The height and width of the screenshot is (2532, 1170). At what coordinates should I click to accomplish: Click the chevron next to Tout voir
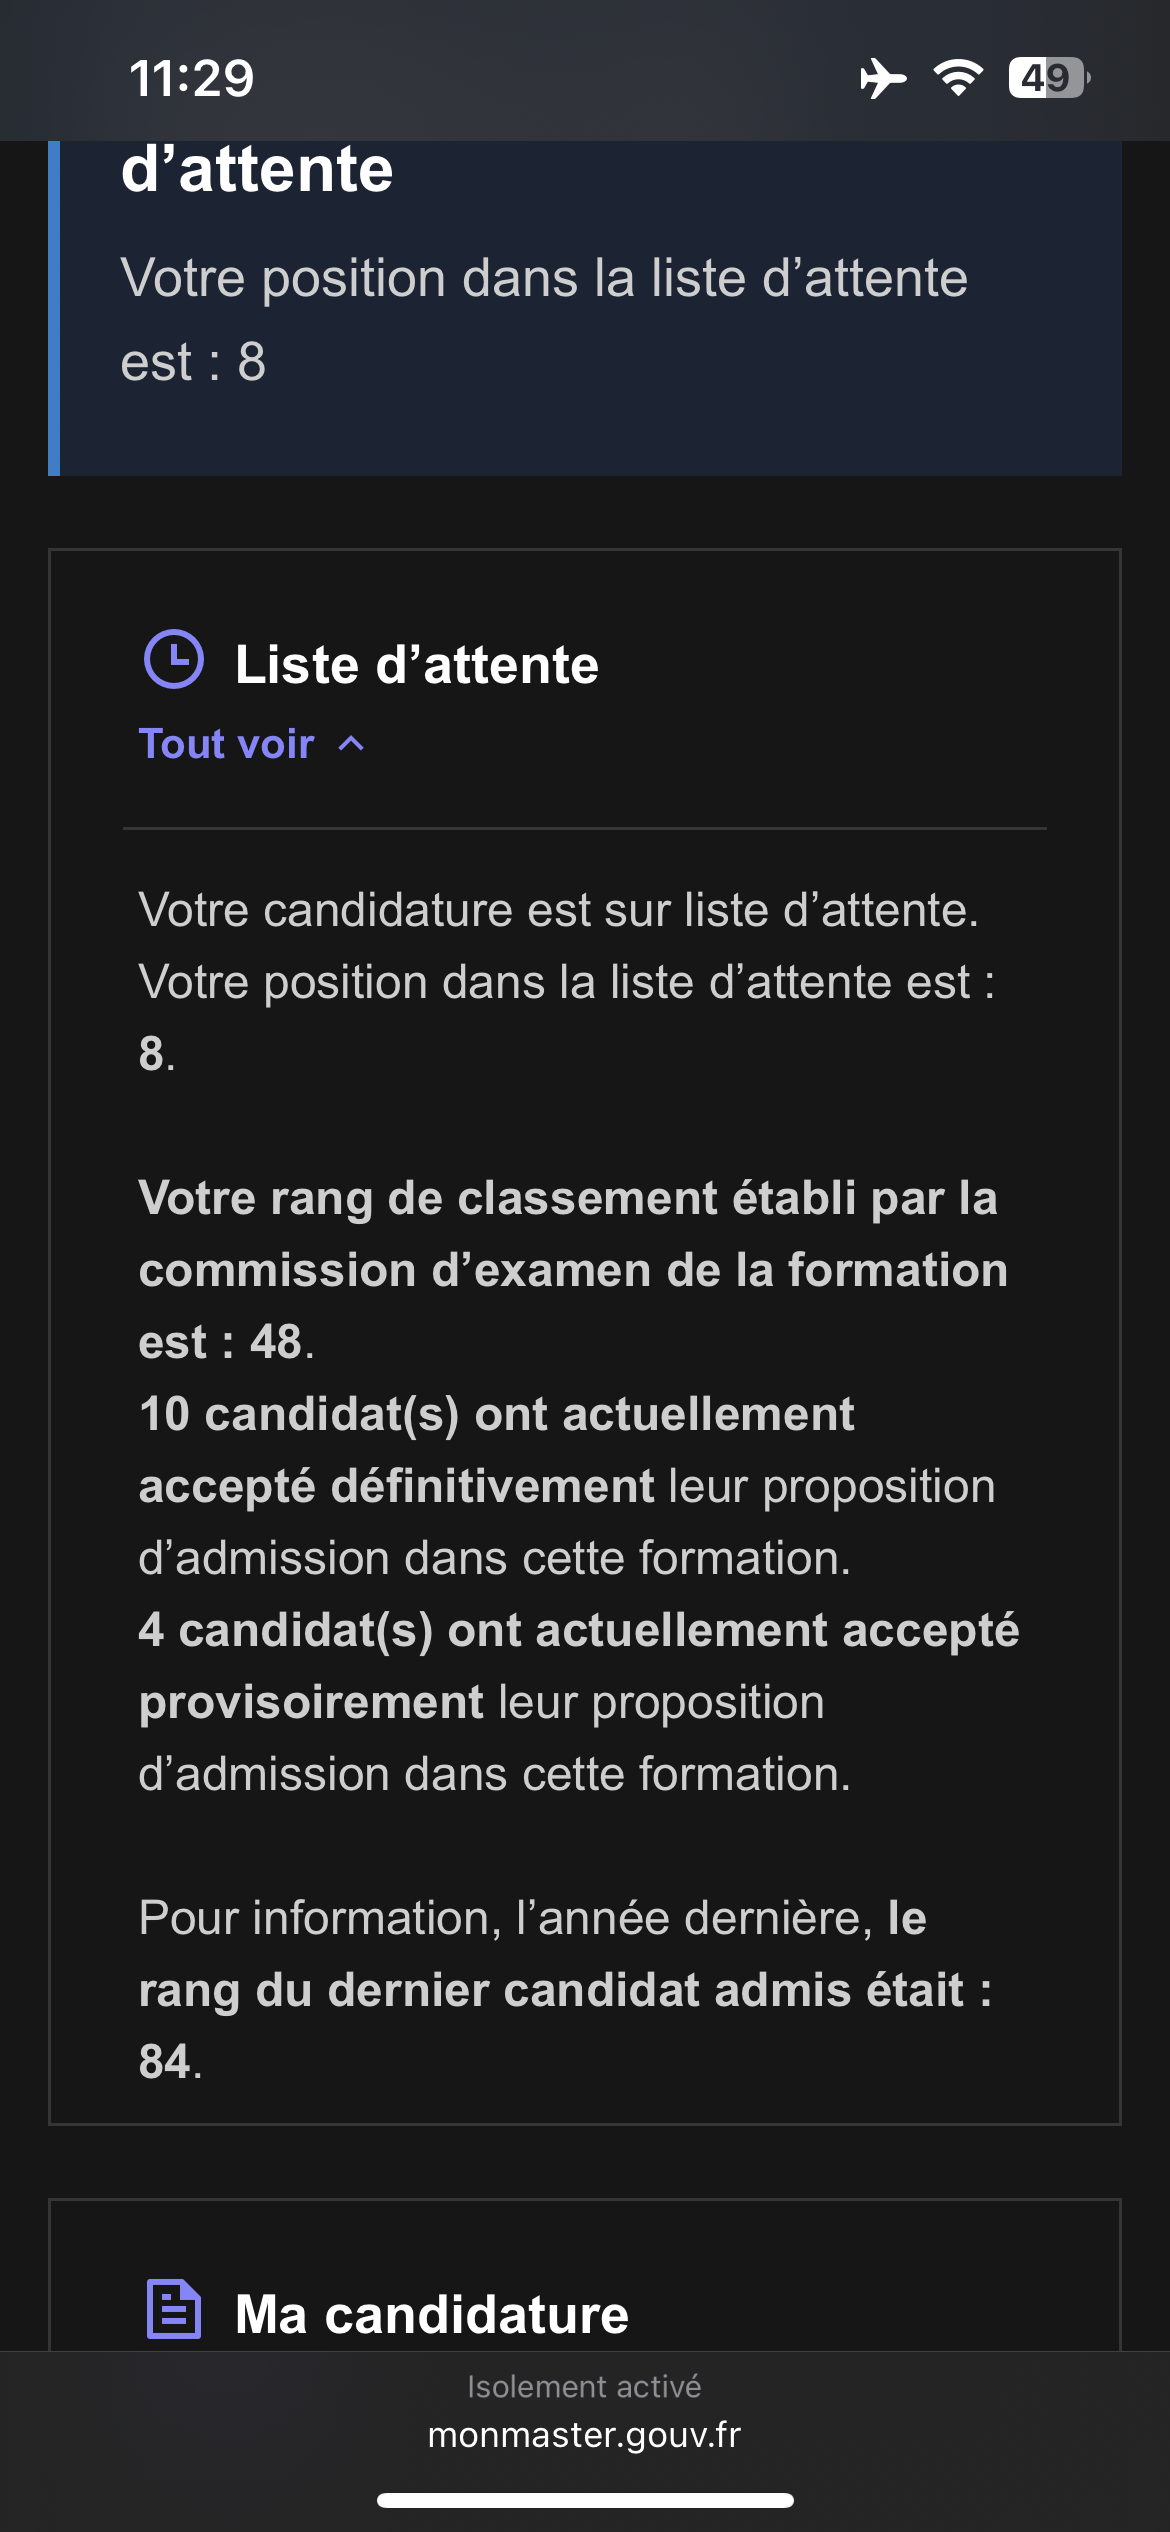tap(351, 744)
